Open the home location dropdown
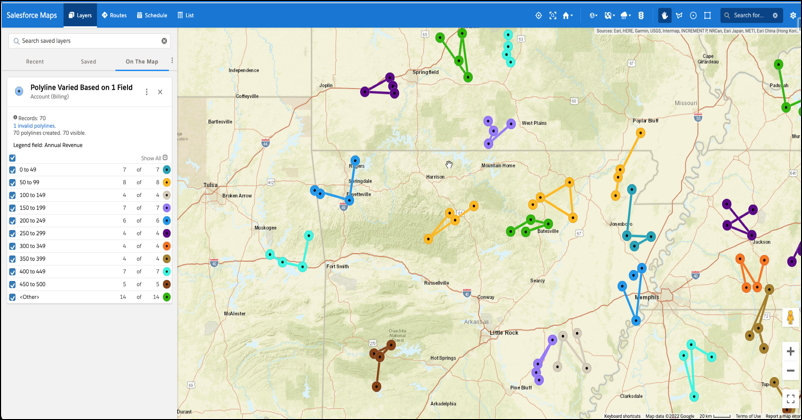Image resolution: width=802 pixels, height=420 pixels. point(567,15)
